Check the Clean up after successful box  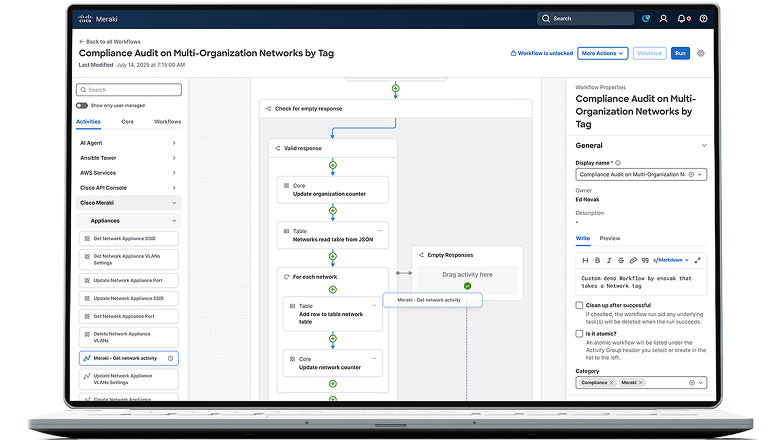pyautogui.click(x=580, y=305)
